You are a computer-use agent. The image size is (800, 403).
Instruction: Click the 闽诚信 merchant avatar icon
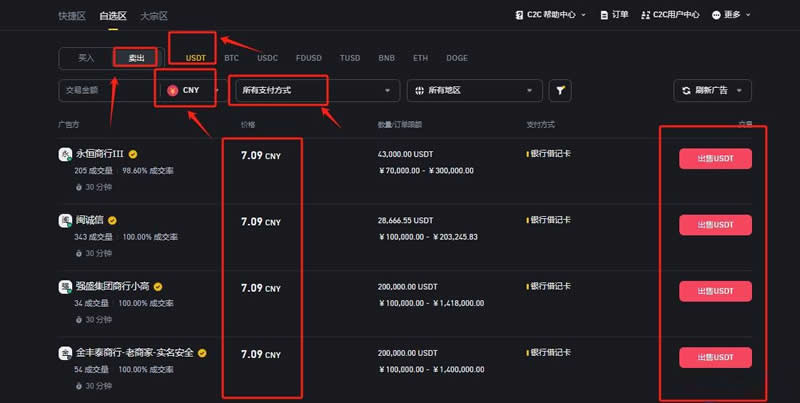tap(66, 220)
